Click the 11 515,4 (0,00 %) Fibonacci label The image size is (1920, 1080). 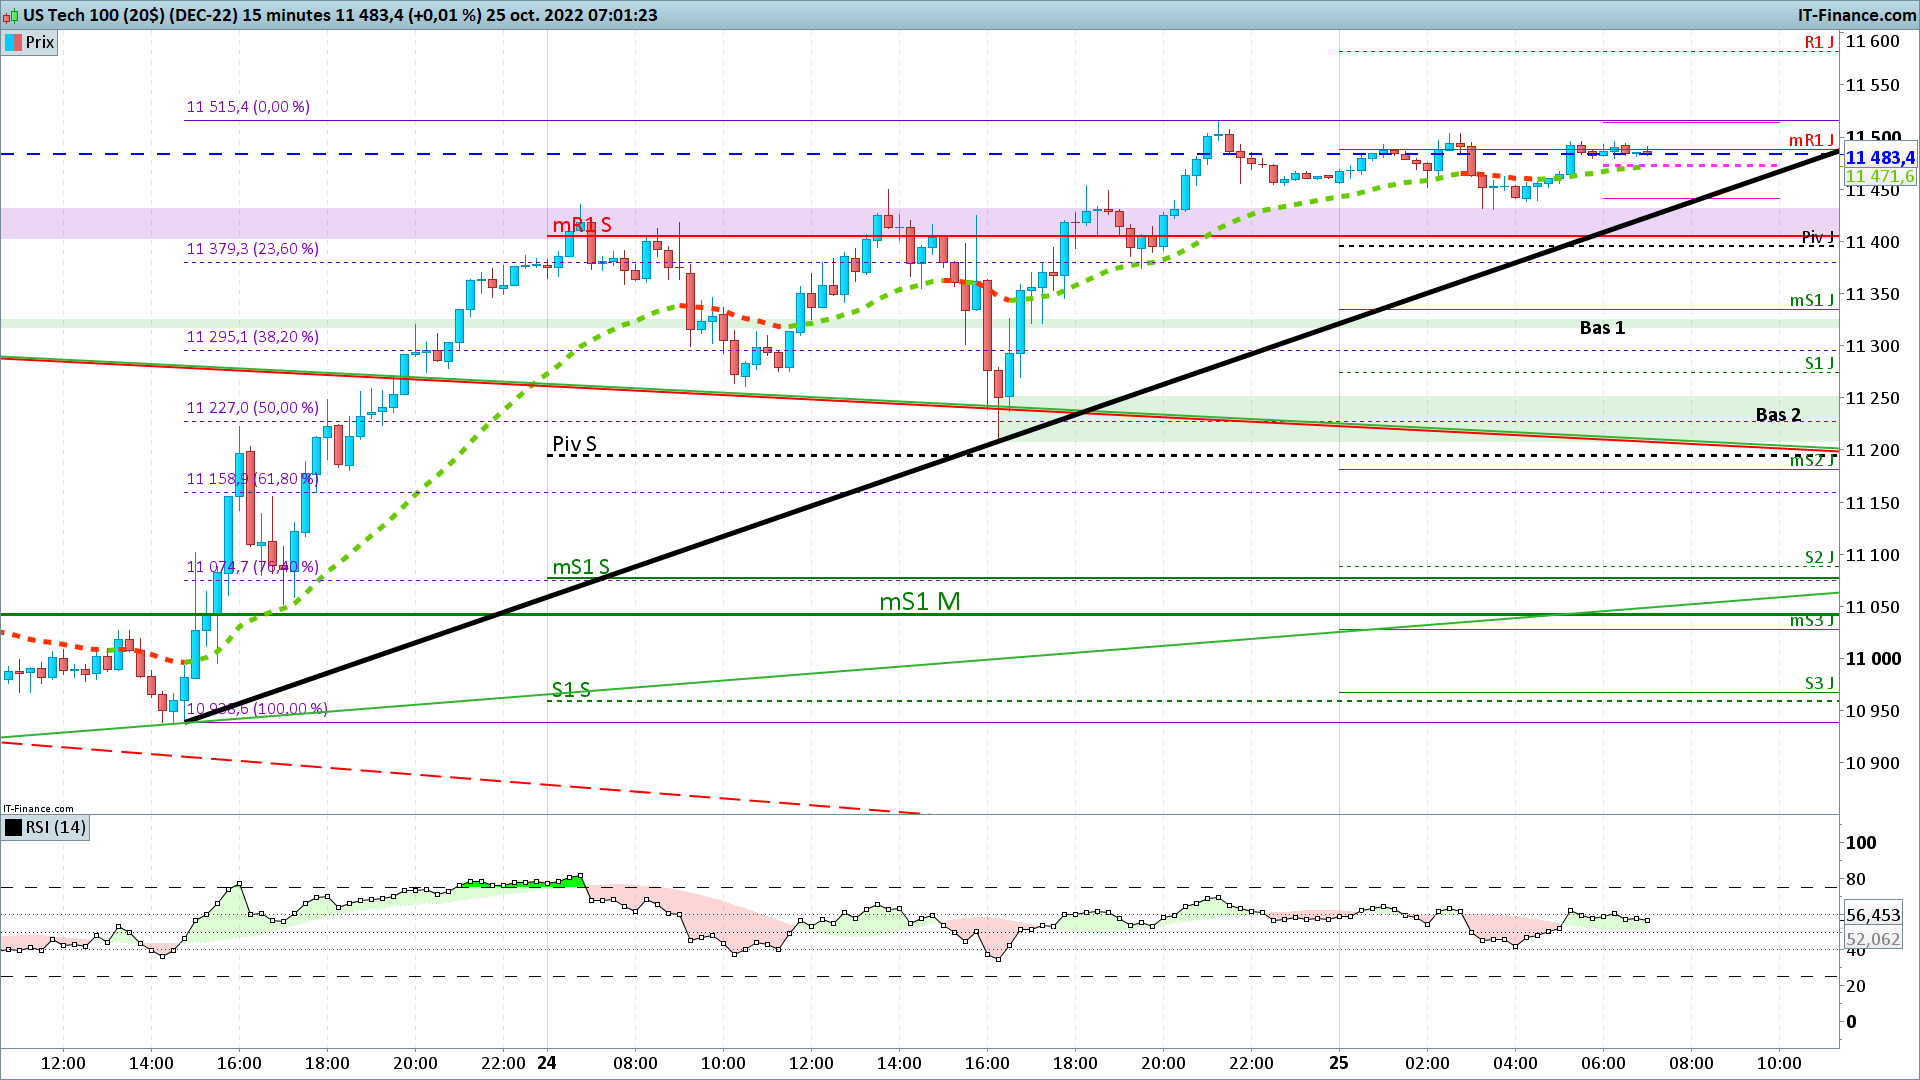[248, 107]
